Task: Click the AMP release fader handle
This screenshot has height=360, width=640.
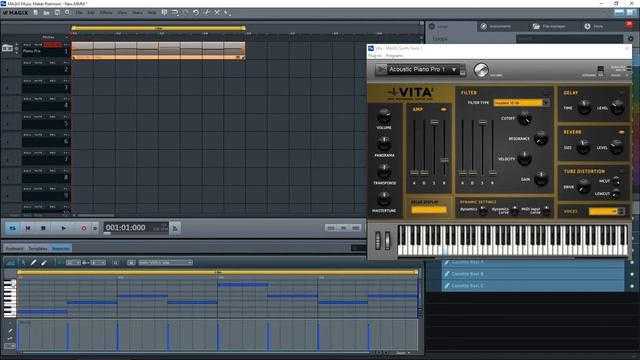Action: 444,160
